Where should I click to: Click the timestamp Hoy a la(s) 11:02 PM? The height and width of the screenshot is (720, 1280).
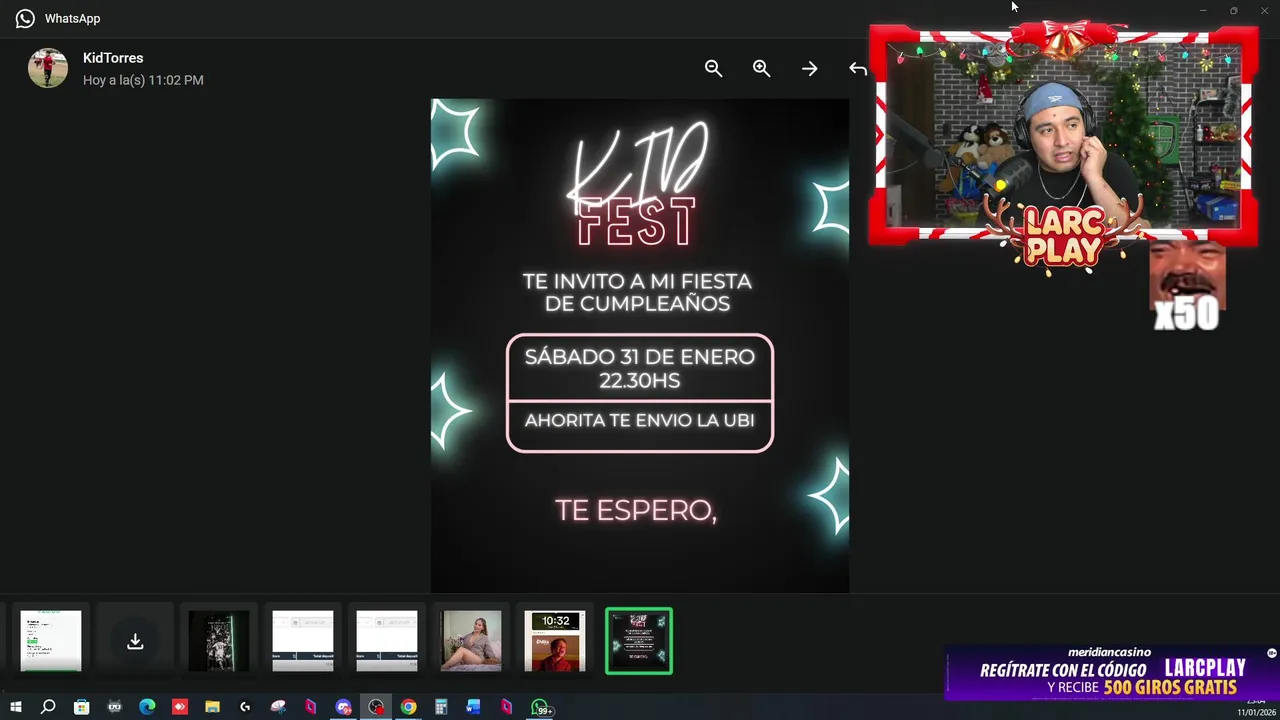(143, 80)
